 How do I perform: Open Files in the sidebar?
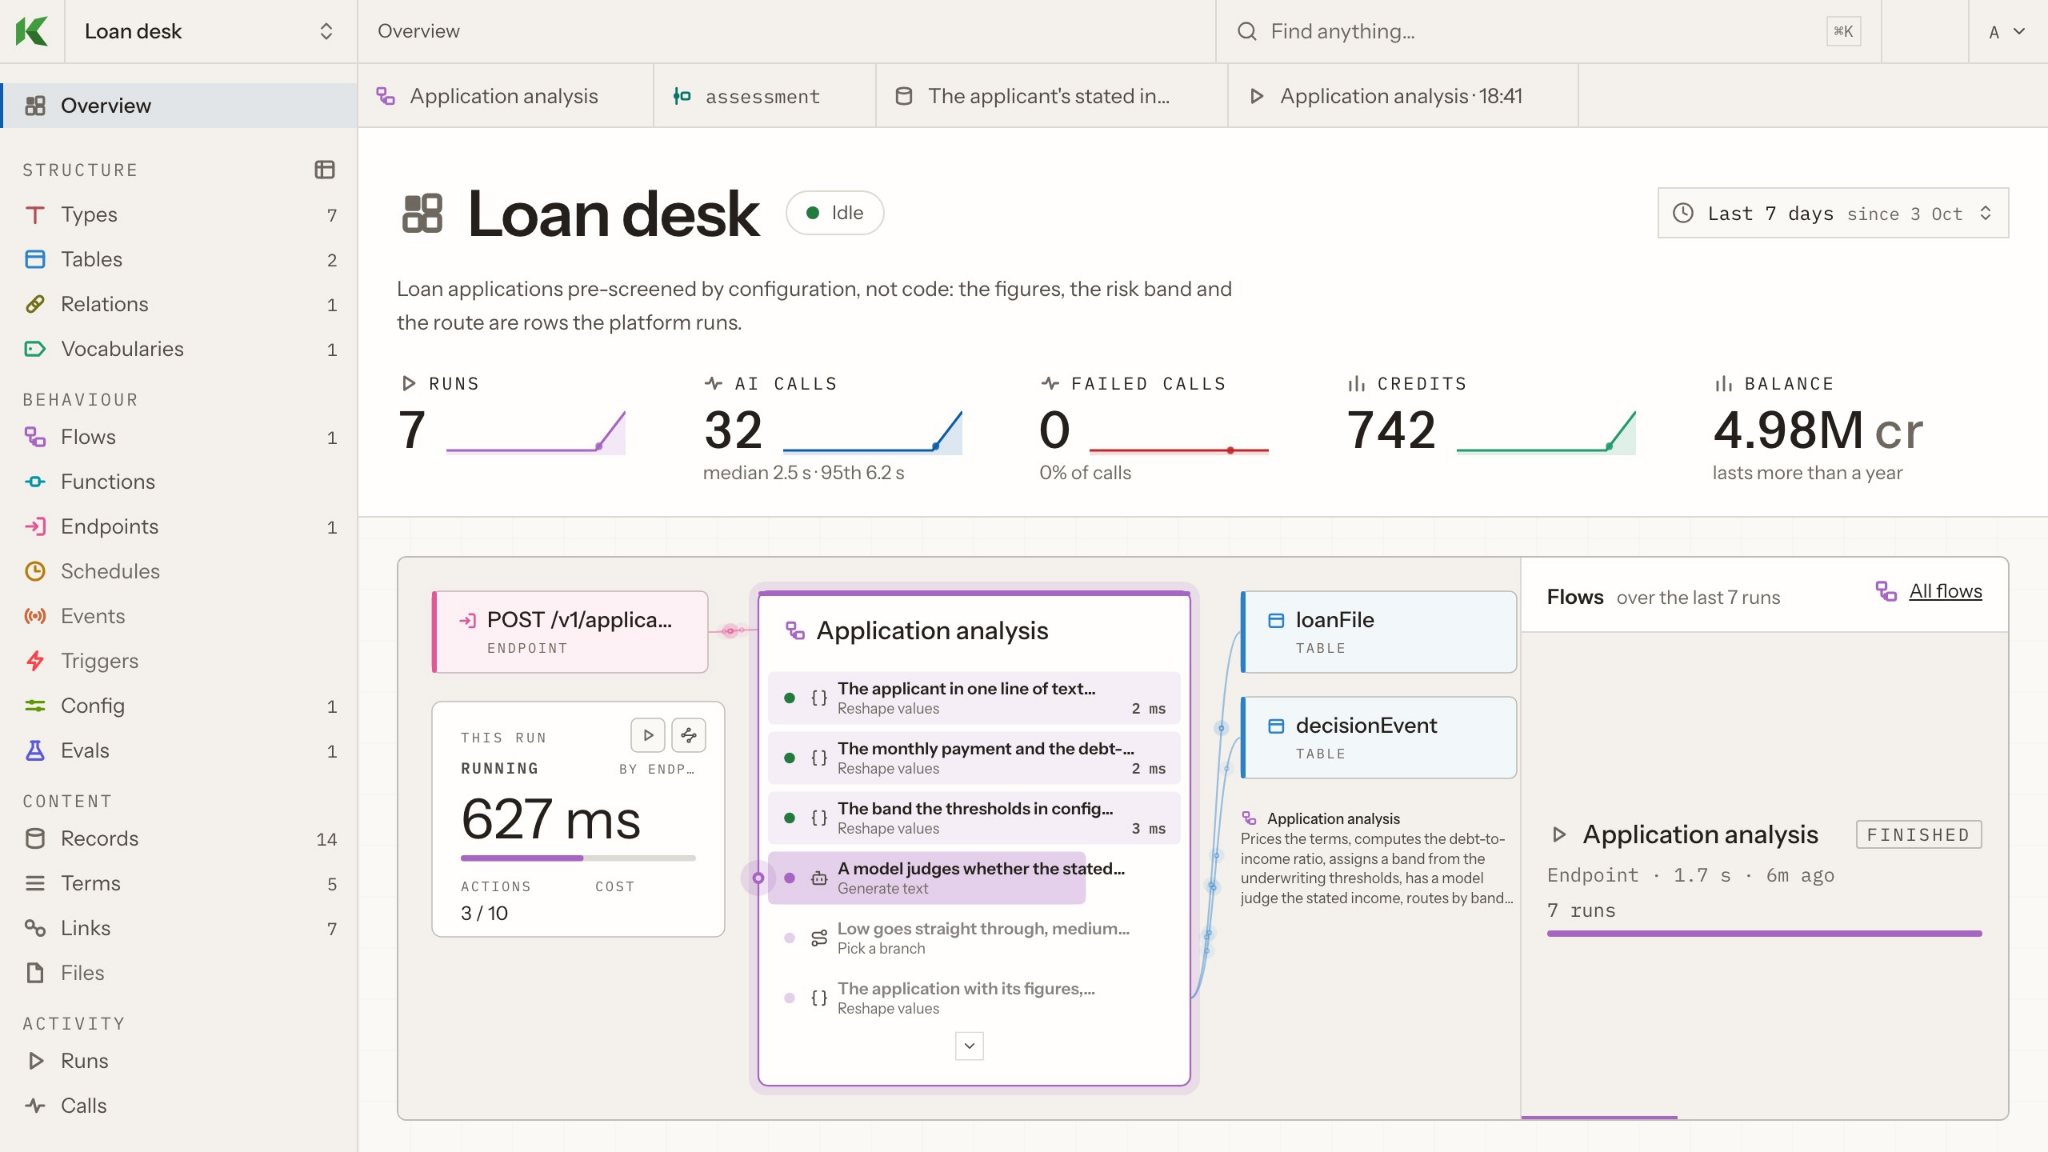click(x=179, y=973)
